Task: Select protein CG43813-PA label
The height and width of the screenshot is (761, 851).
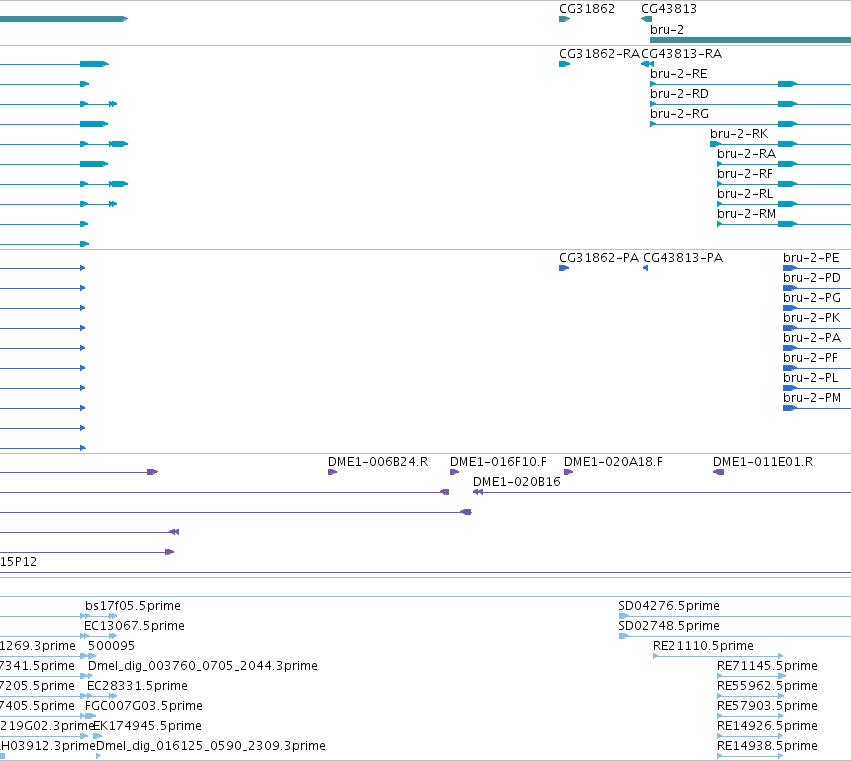Action: [683, 258]
